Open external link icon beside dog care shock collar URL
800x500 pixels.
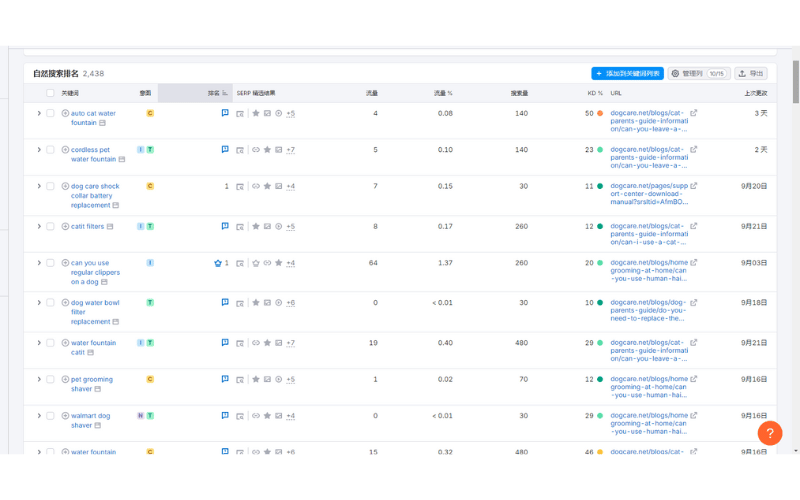[x=693, y=186]
